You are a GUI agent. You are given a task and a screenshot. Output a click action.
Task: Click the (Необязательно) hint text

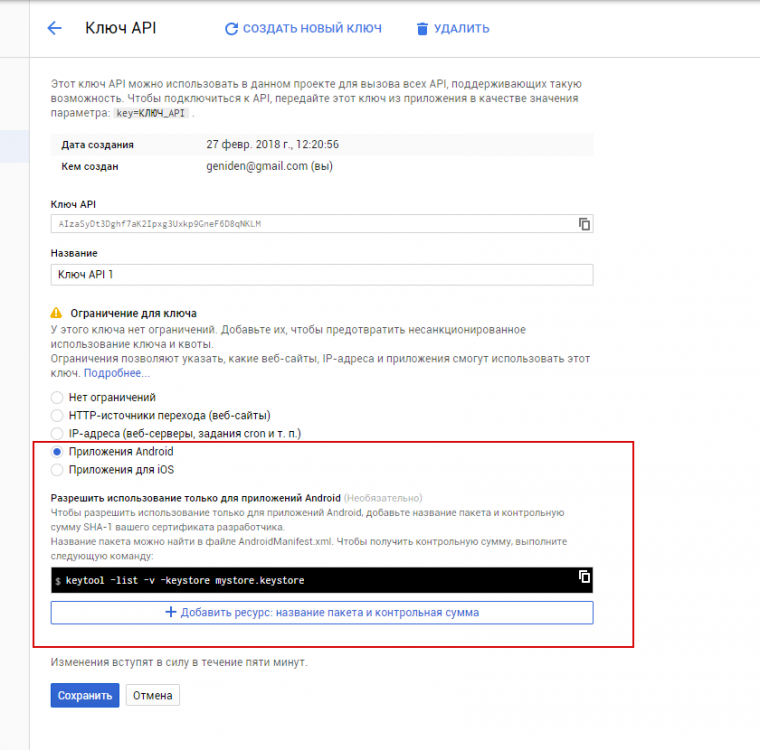tap(383, 498)
